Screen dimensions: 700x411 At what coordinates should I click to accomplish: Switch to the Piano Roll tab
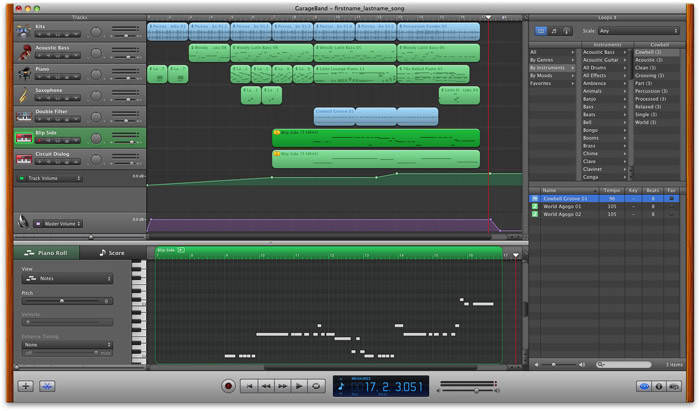pyautogui.click(x=46, y=253)
